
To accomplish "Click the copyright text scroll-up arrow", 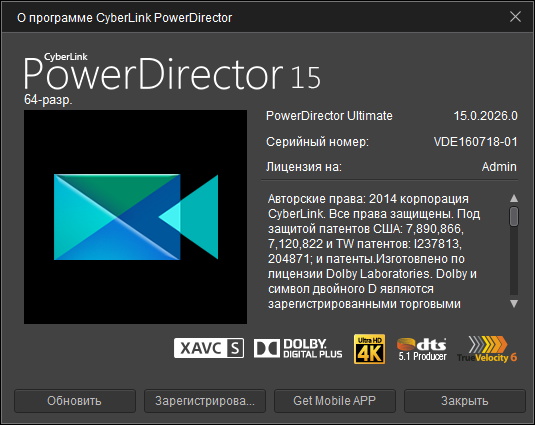I will pos(514,198).
